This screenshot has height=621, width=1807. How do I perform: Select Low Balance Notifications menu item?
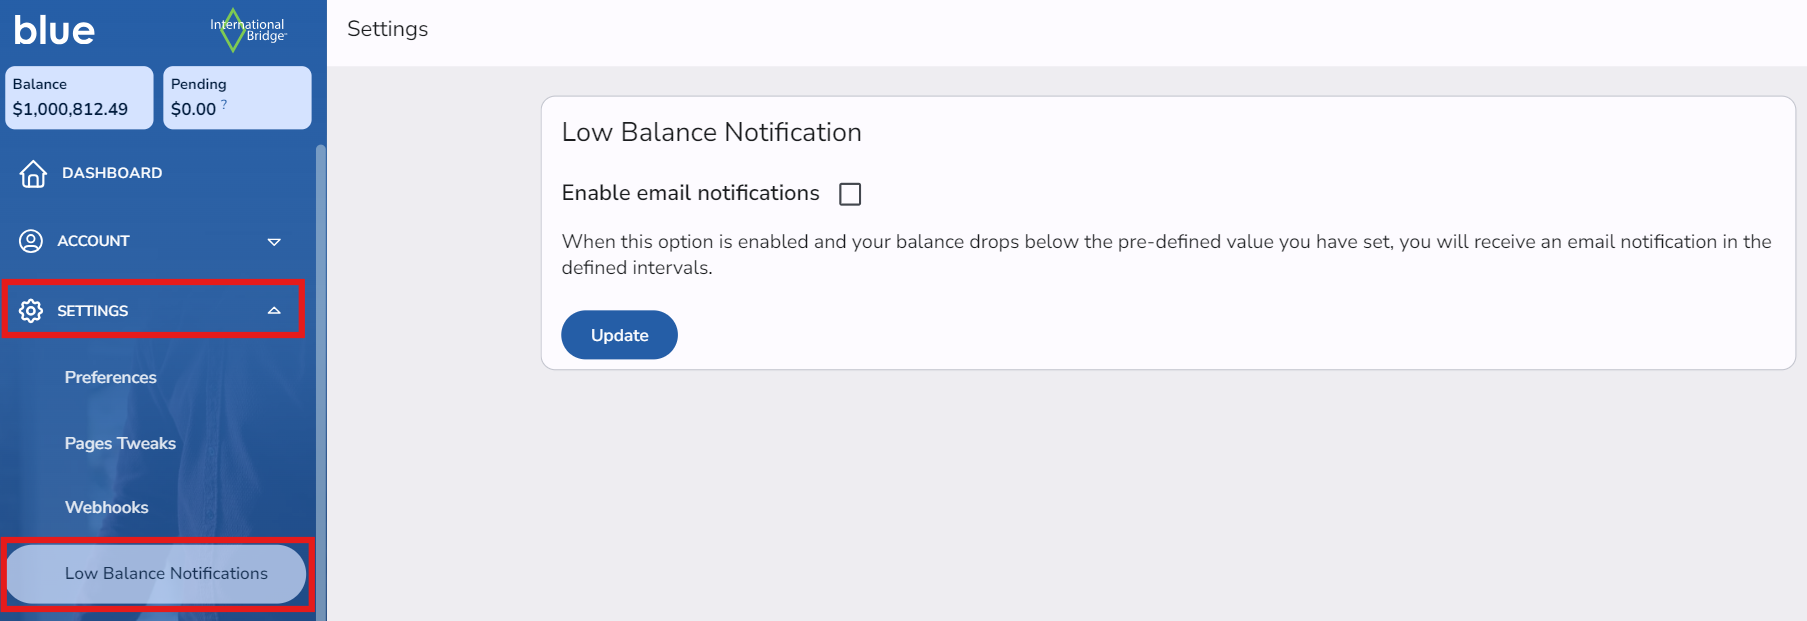pyautogui.click(x=166, y=573)
